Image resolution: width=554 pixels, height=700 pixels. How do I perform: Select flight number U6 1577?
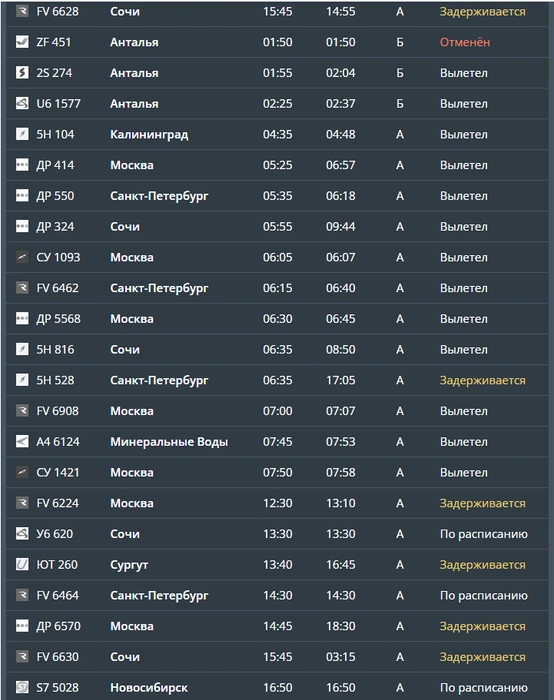click(58, 104)
